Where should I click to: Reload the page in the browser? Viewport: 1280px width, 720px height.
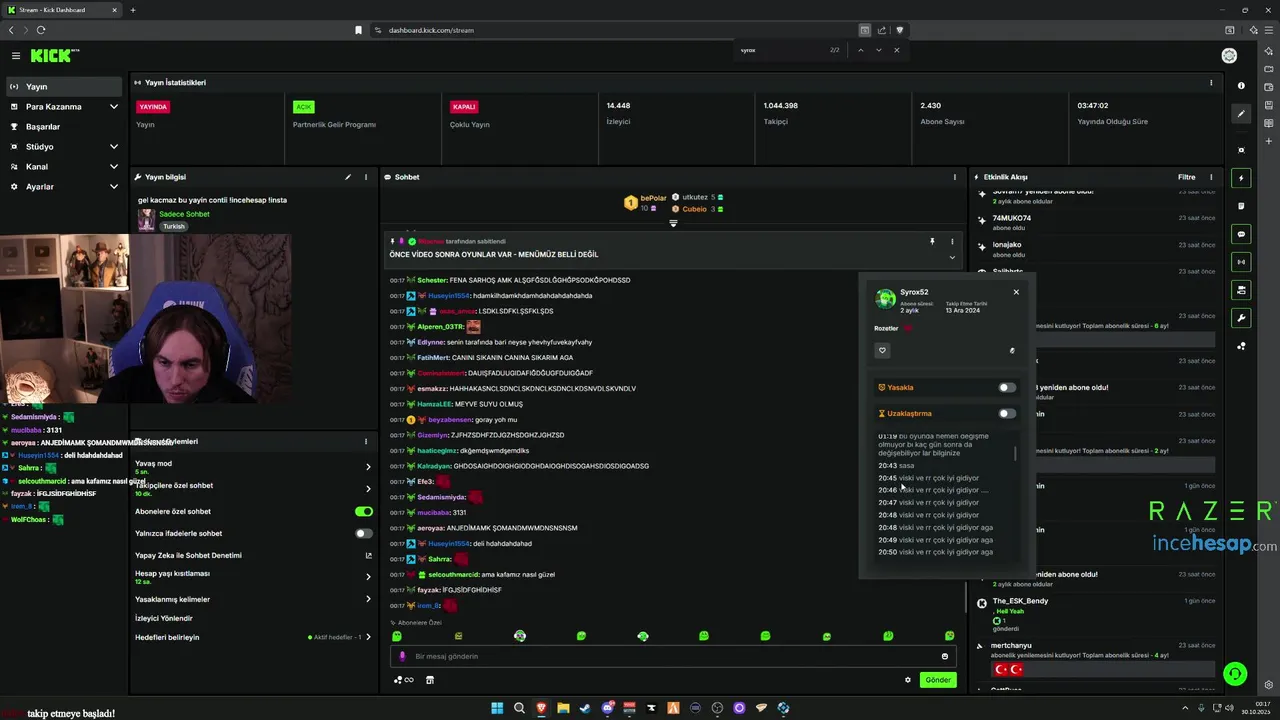40,30
